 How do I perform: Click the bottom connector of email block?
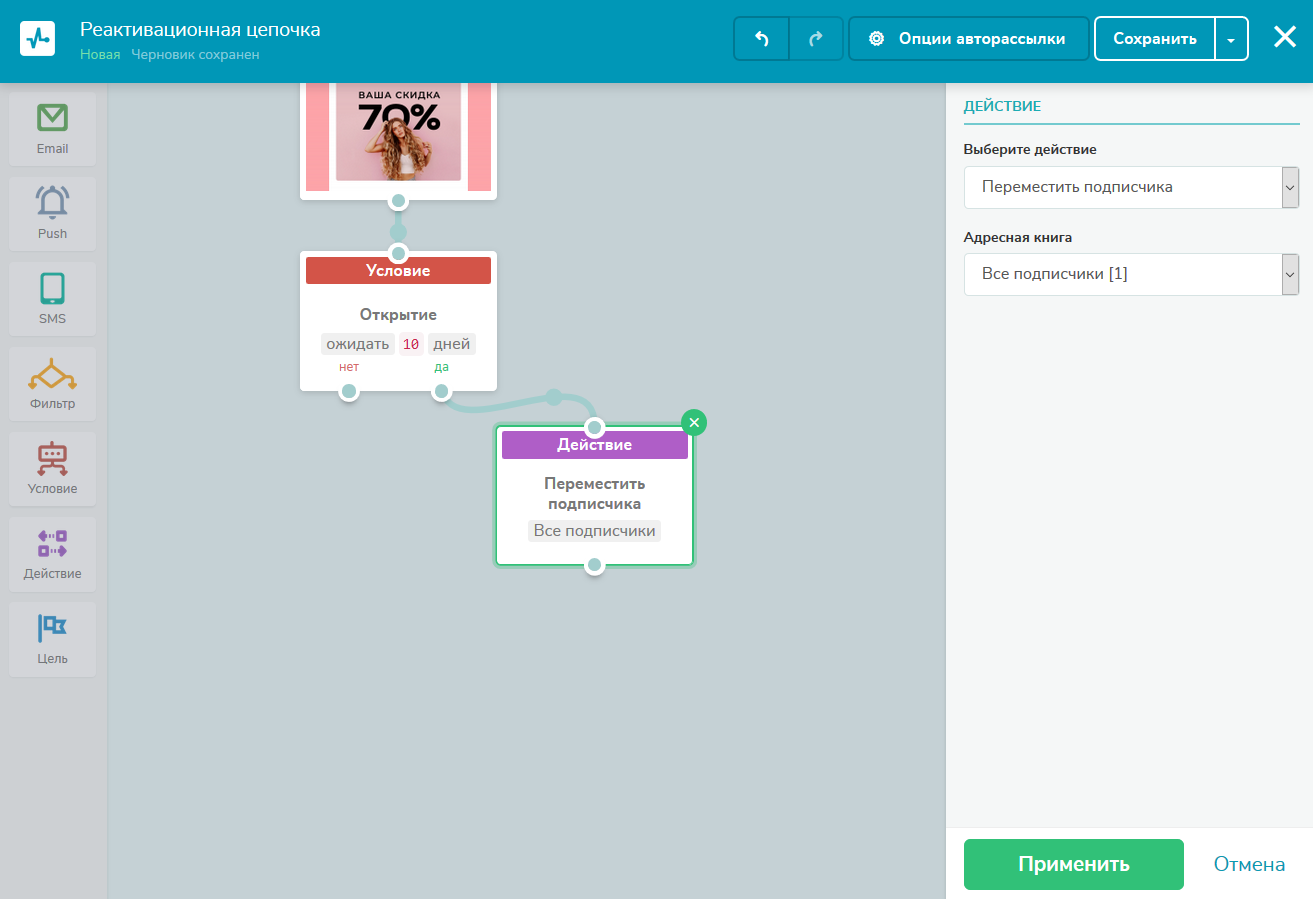tap(398, 201)
